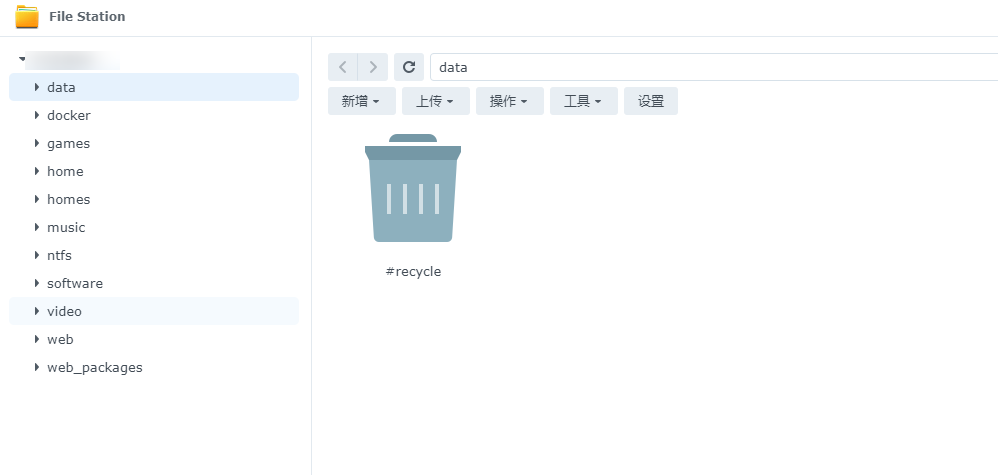Expand the web_packages folder arrow
This screenshot has height=475, width=998.
coord(37,367)
